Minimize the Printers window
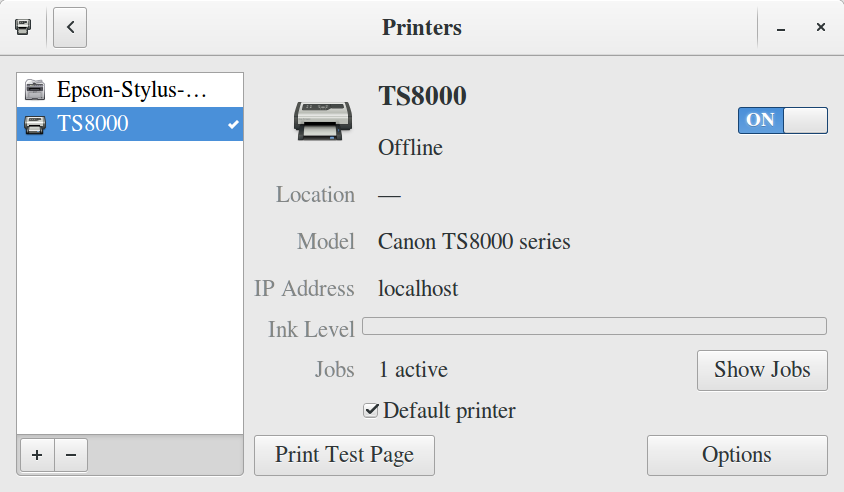 coord(781,28)
